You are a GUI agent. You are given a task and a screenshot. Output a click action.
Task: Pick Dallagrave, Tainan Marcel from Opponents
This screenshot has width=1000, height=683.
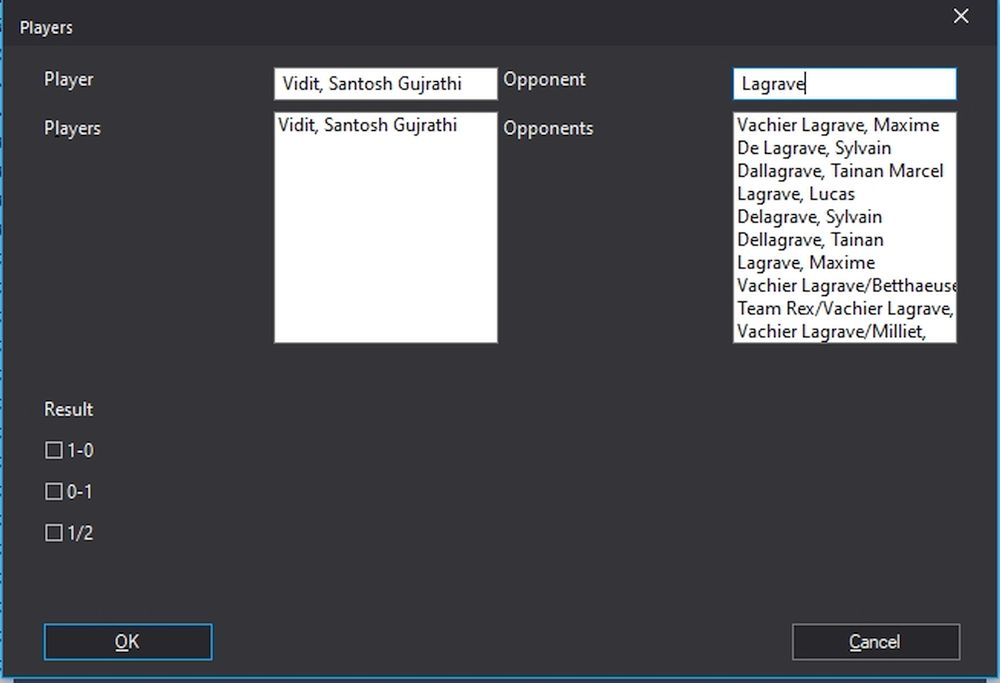click(840, 171)
